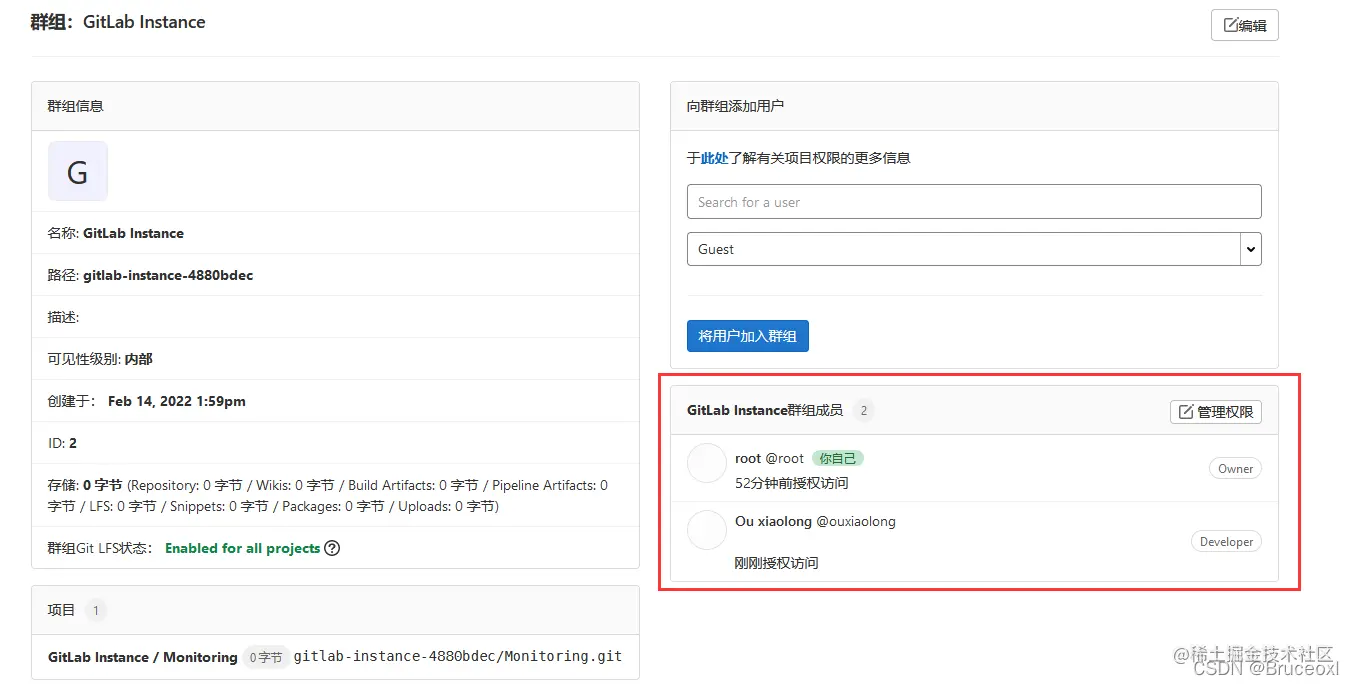Click the pencil icon in 管理权限 button

point(1186,412)
